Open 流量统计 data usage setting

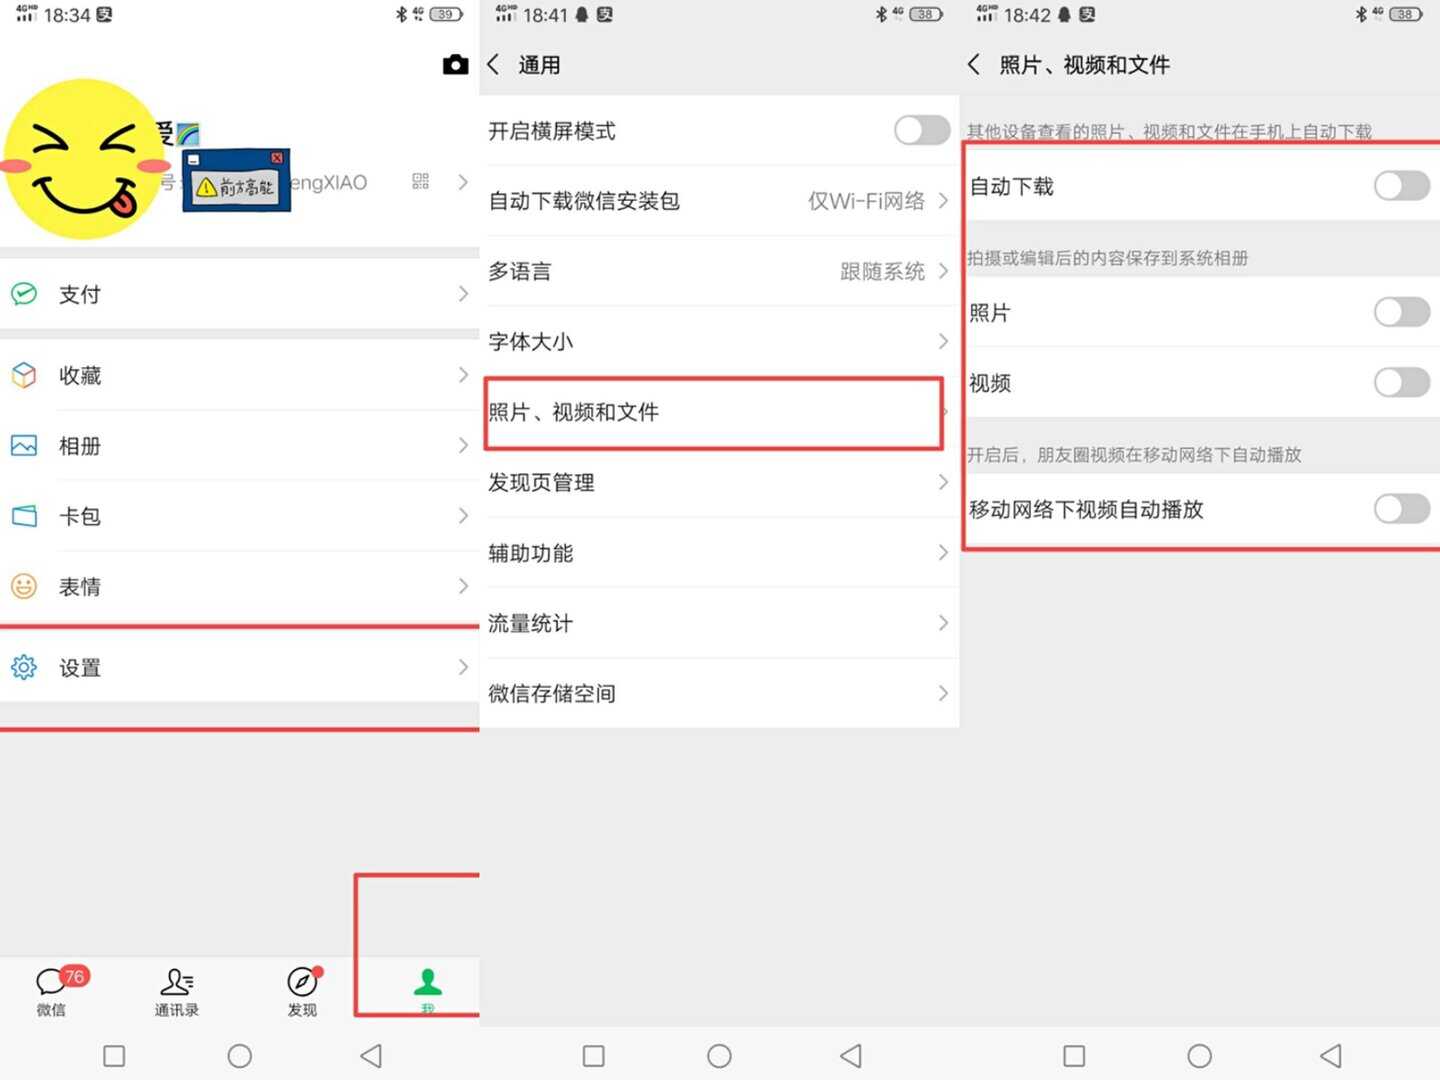tap(719, 623)
